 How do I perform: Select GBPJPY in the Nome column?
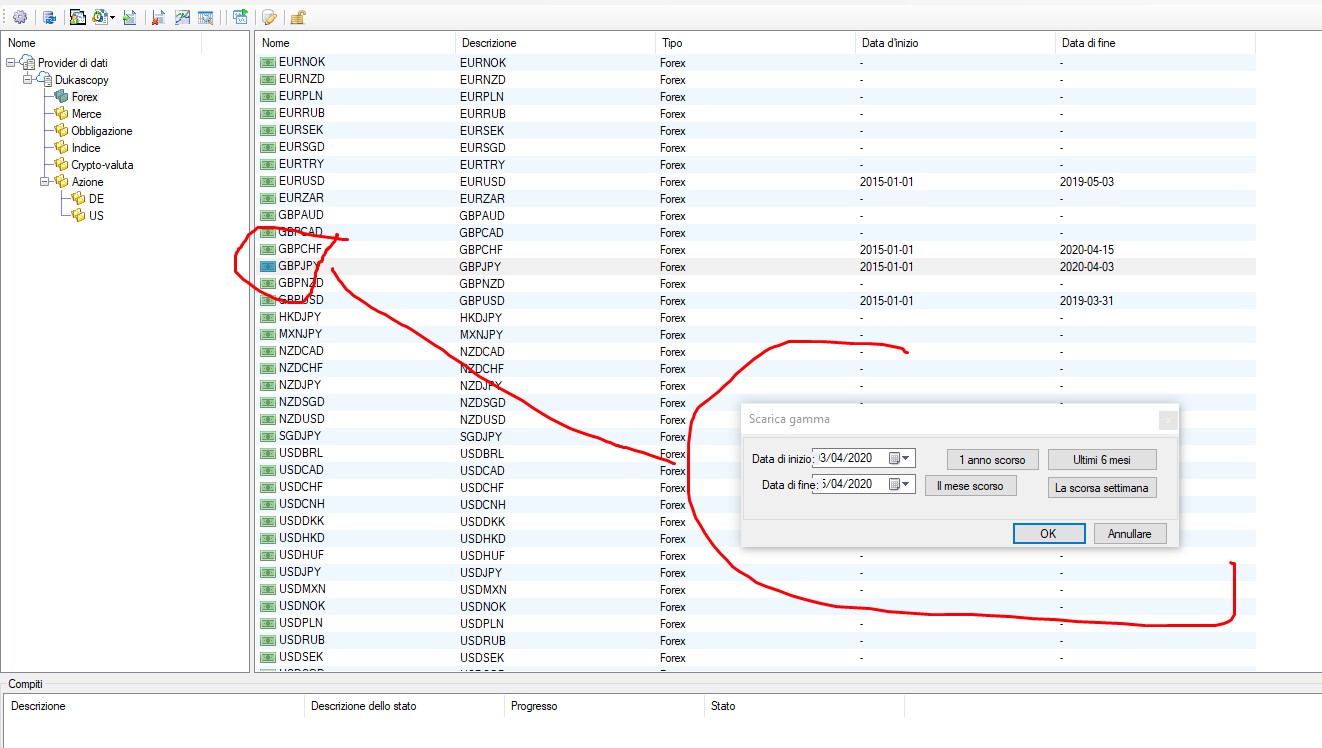(x=300, y=267)
